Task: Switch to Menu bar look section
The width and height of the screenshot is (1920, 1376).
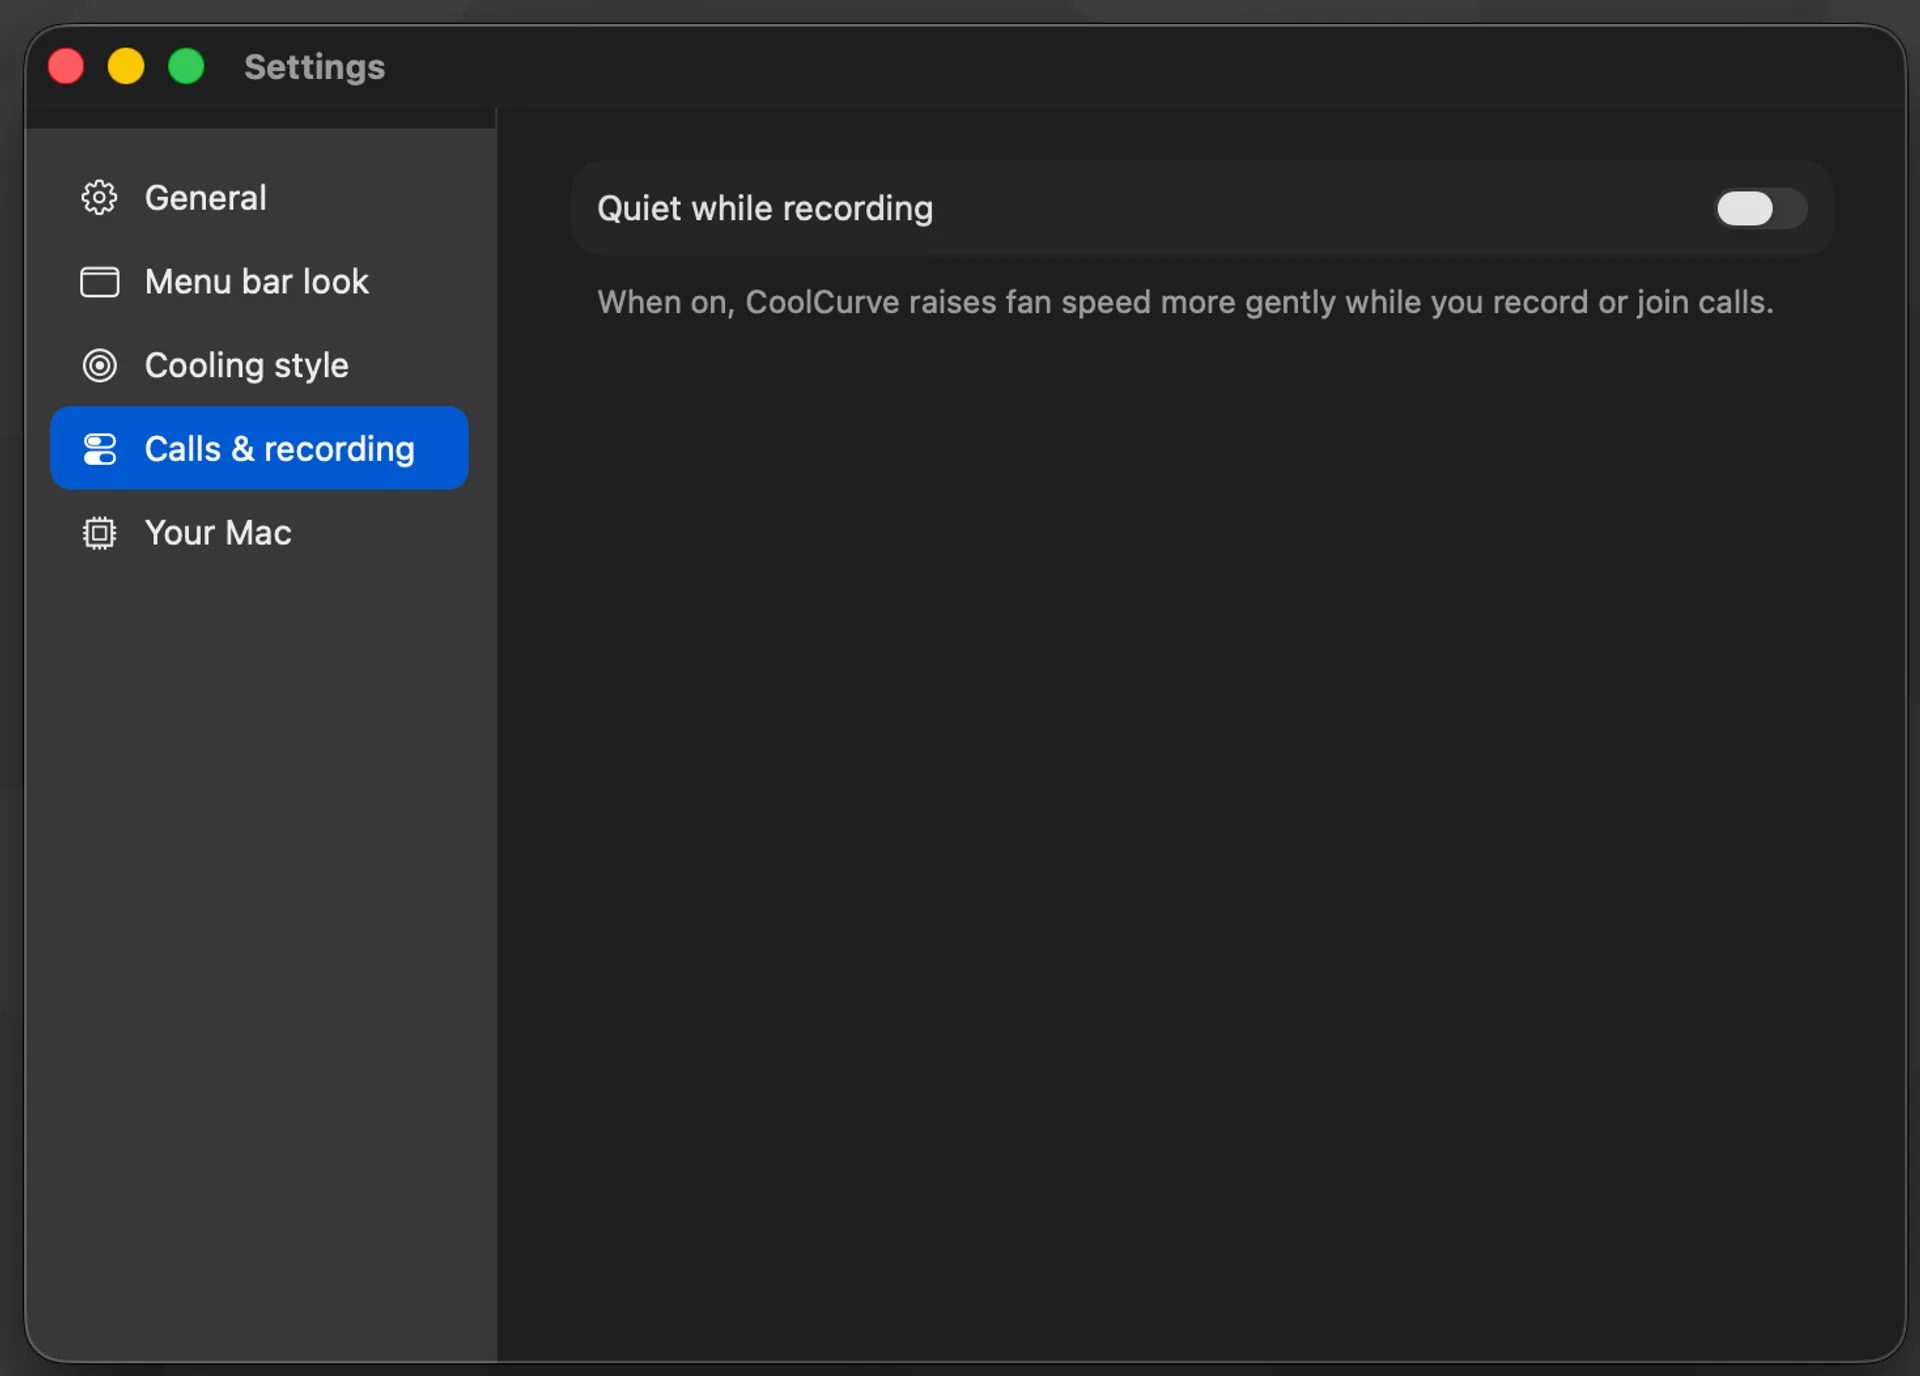Action: [x=259, y=282]
